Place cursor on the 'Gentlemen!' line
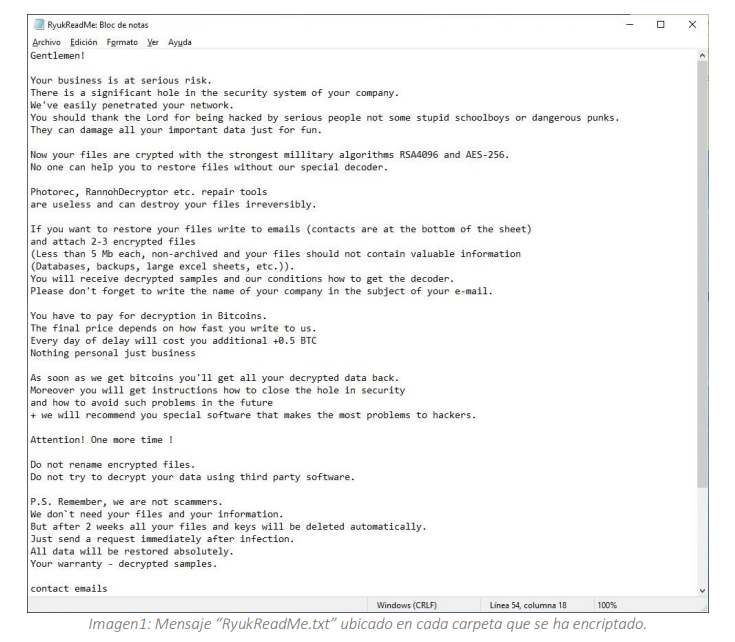Image resolution: width=735 pixels, height=642 pixels. pyautogui.click(x=58, y=55)
